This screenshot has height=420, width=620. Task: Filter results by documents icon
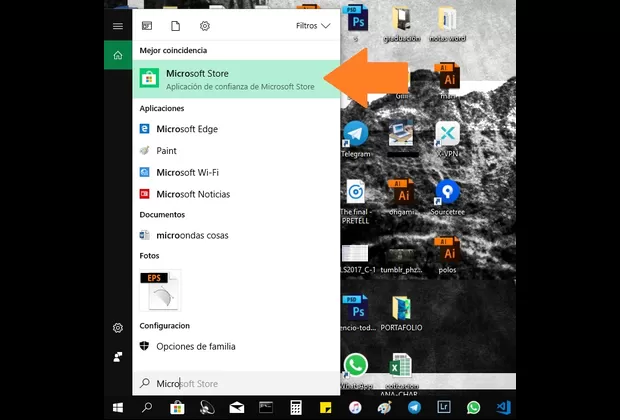click(175, 26)
